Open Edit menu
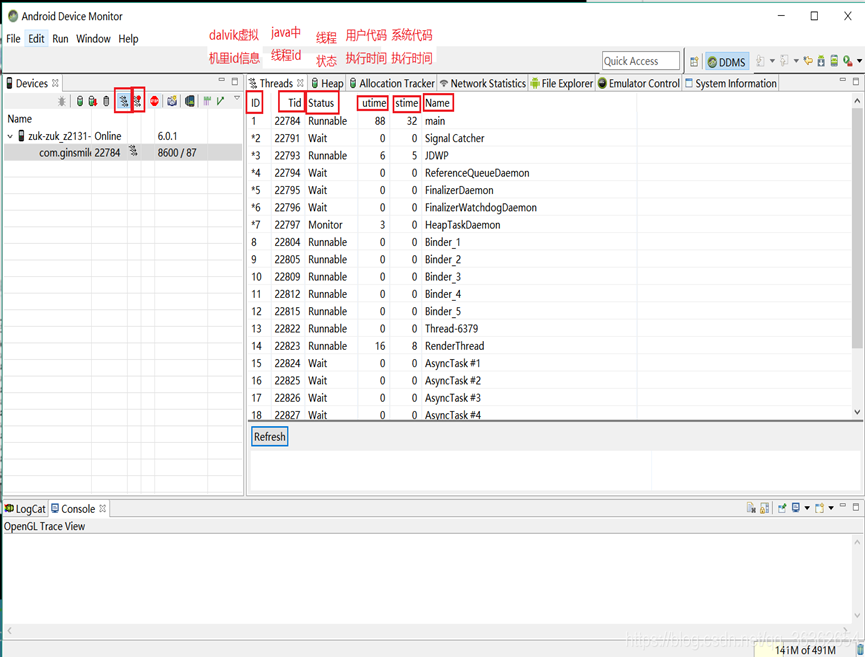This screenshot has height=657, width=865. pos(36,39)
